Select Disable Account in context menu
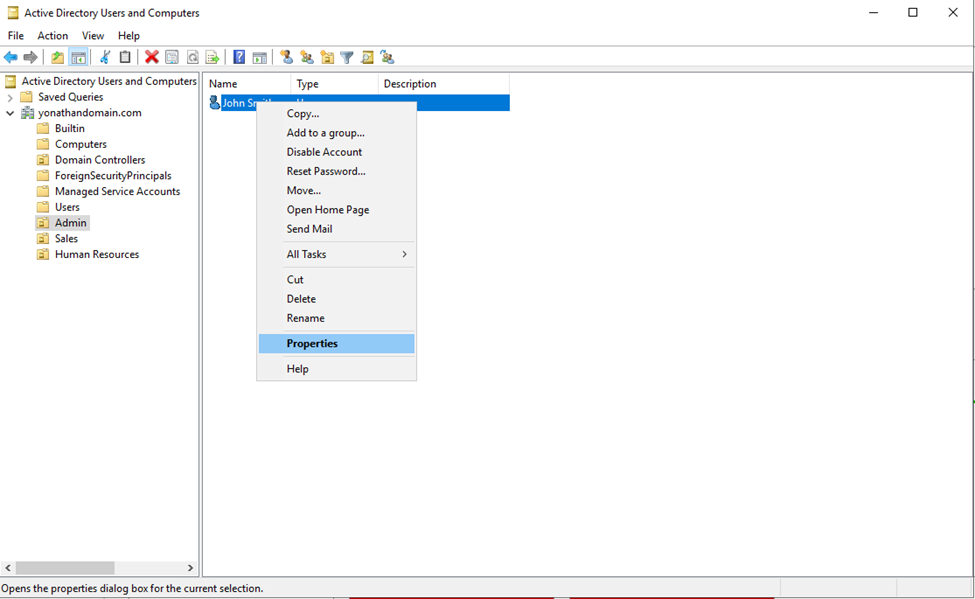 [336, 152]
